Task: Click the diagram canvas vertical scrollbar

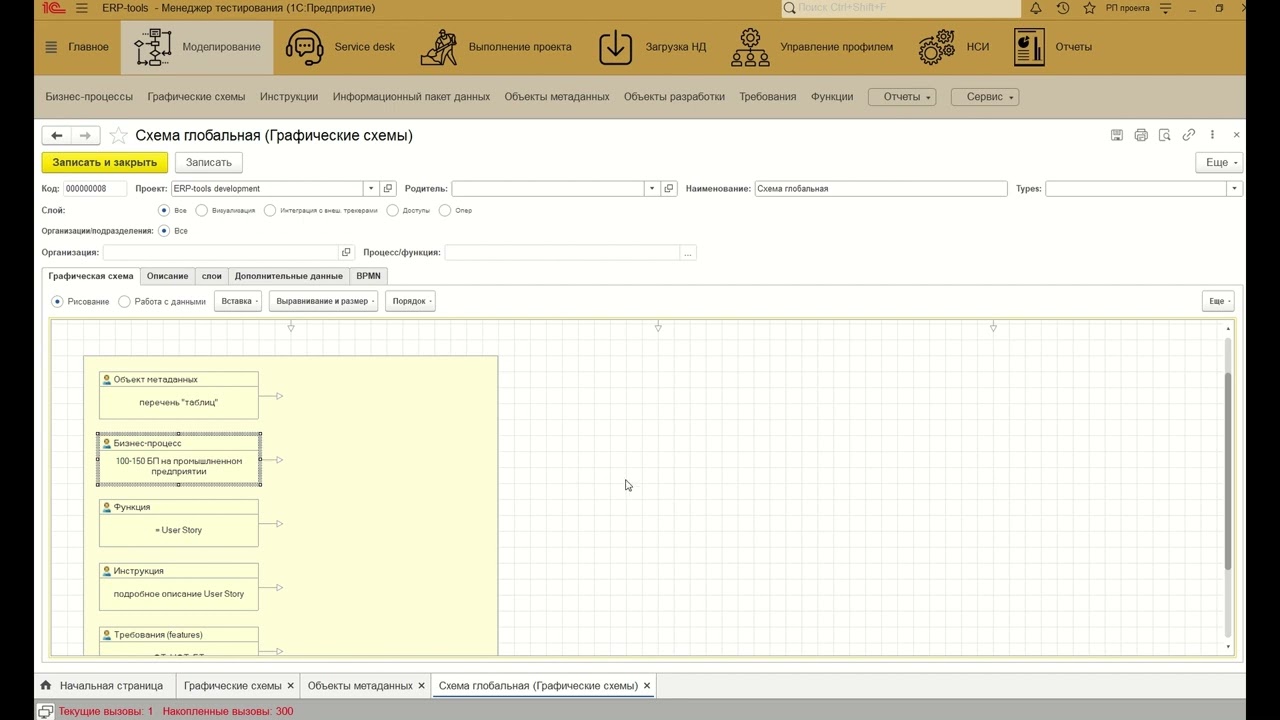Action: pyautogui.click(x=1228, y=470)
